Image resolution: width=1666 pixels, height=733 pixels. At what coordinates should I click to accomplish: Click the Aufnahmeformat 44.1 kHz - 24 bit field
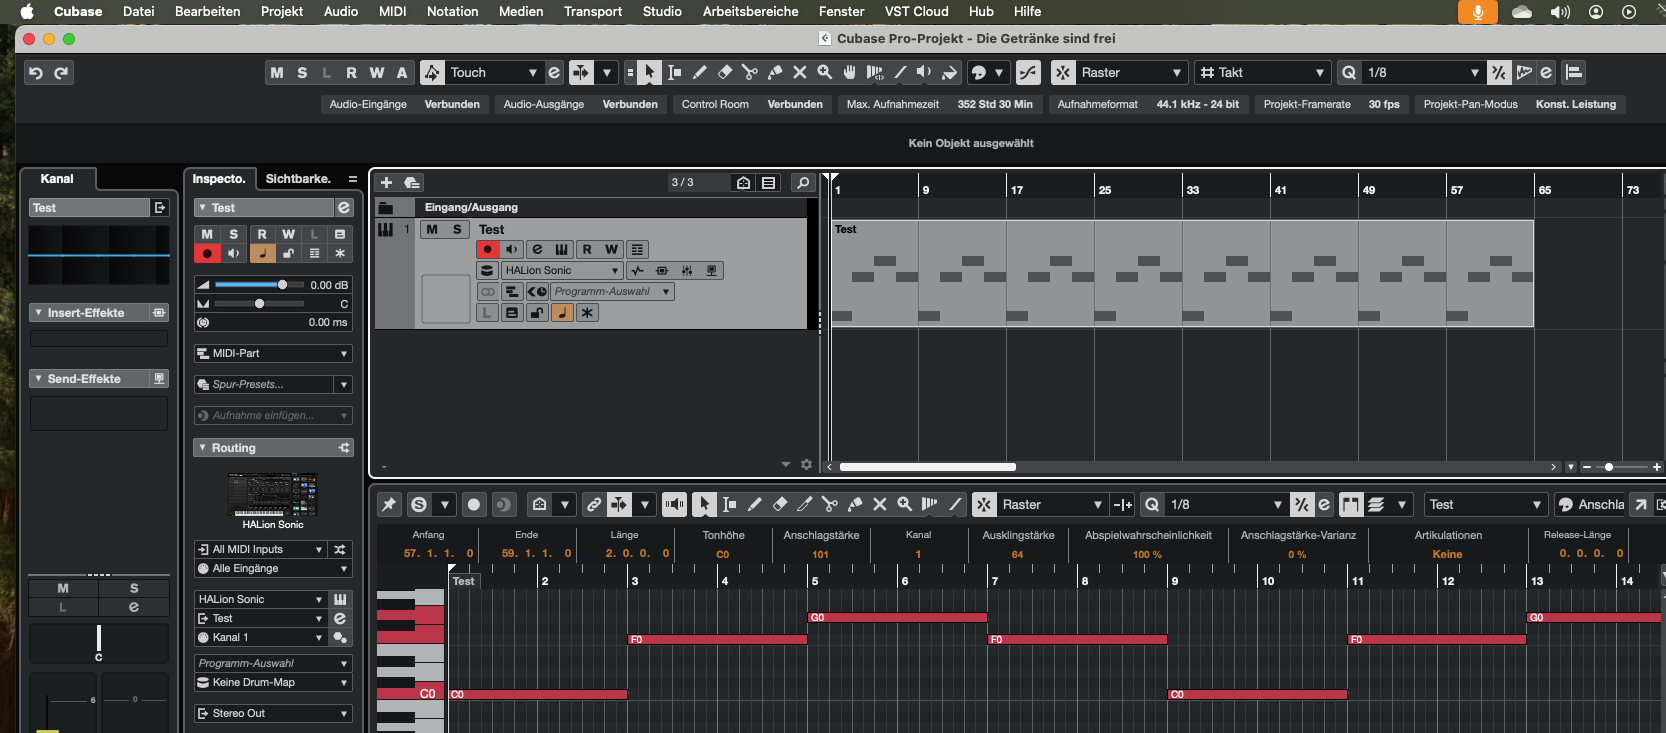(1148, 104)
